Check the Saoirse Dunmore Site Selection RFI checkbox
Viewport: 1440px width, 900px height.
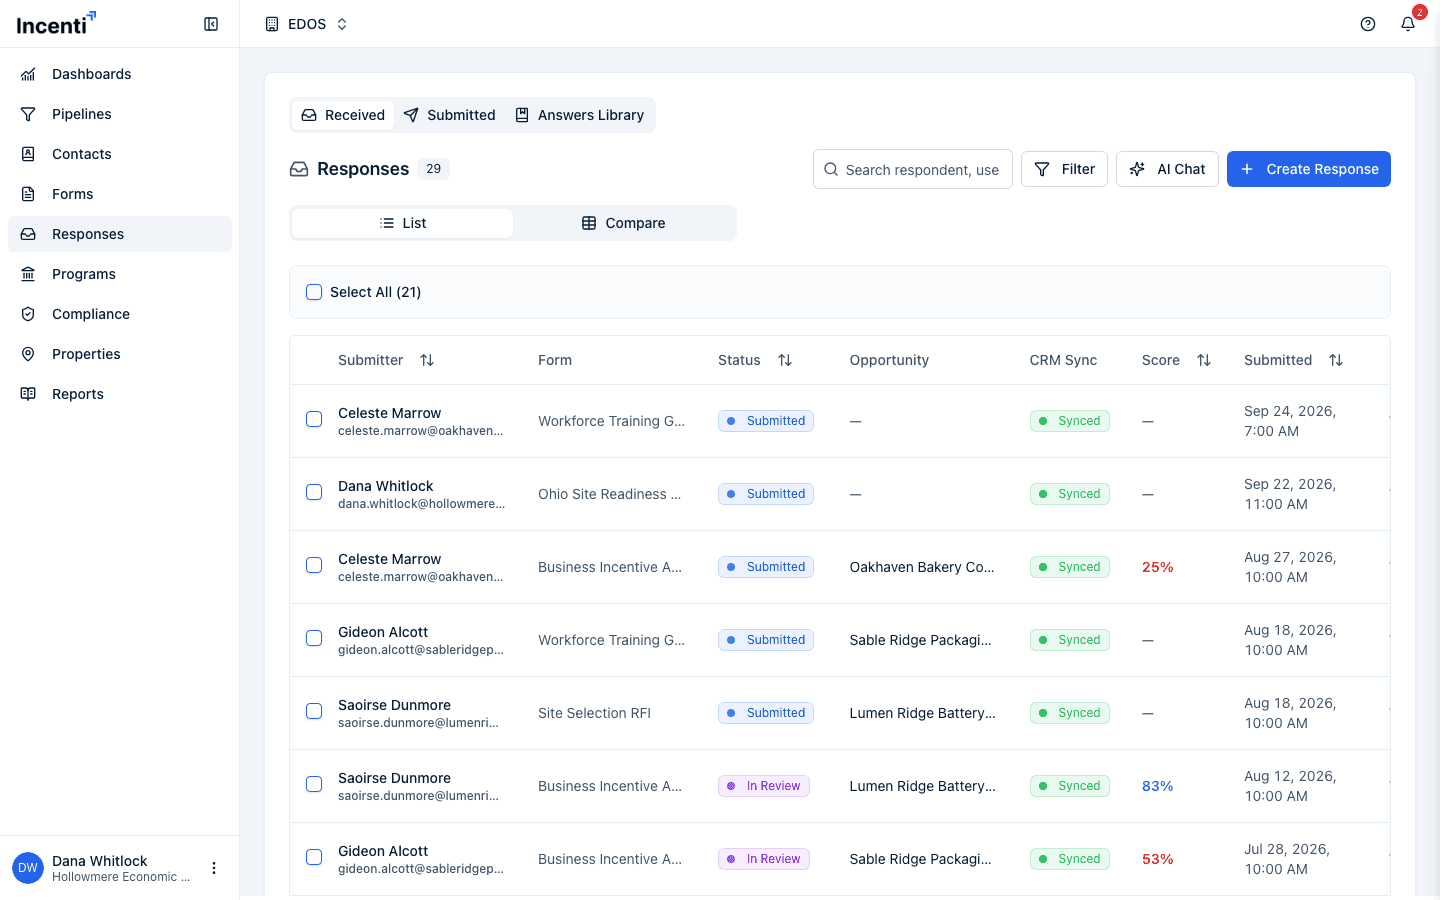pos(314,711)
